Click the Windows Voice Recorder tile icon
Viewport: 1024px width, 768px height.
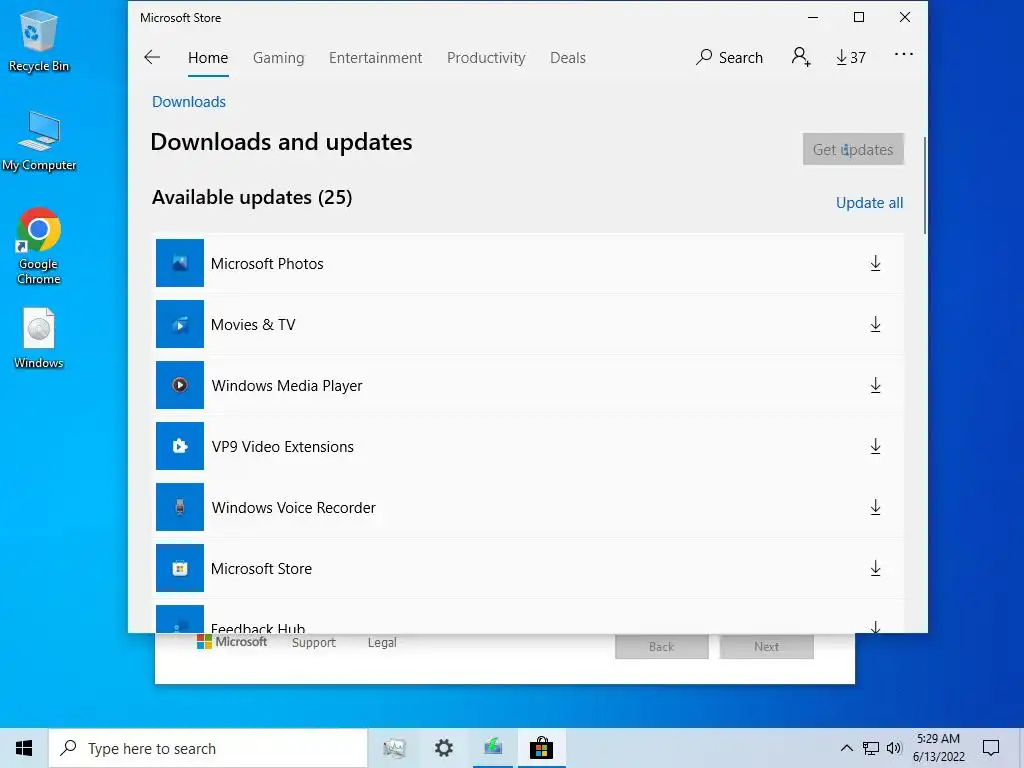[180, 507]
